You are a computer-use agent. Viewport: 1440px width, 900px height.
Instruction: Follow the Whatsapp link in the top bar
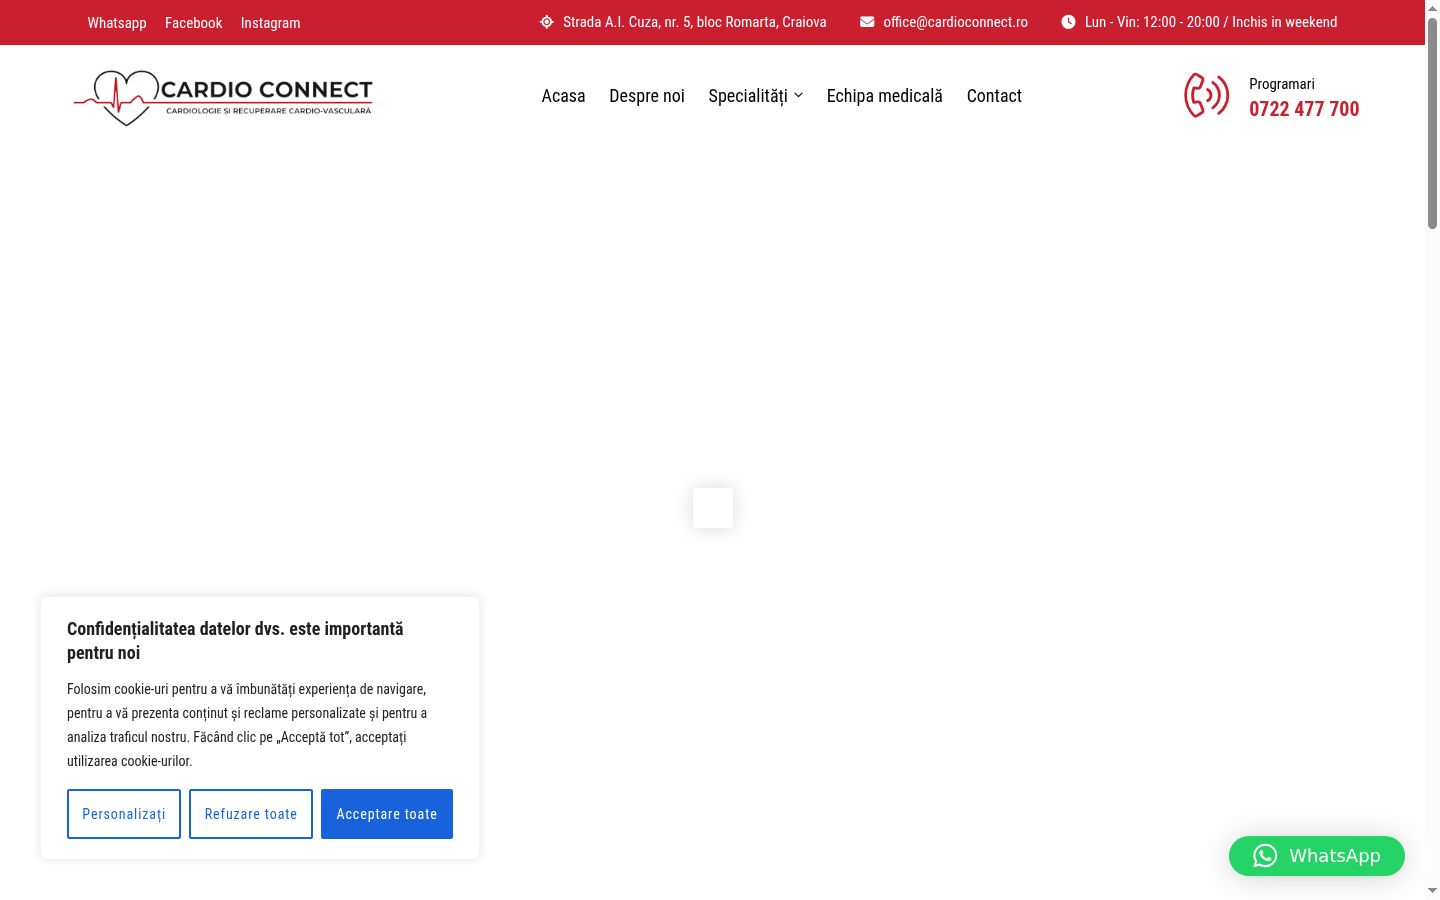click(117, 22)
